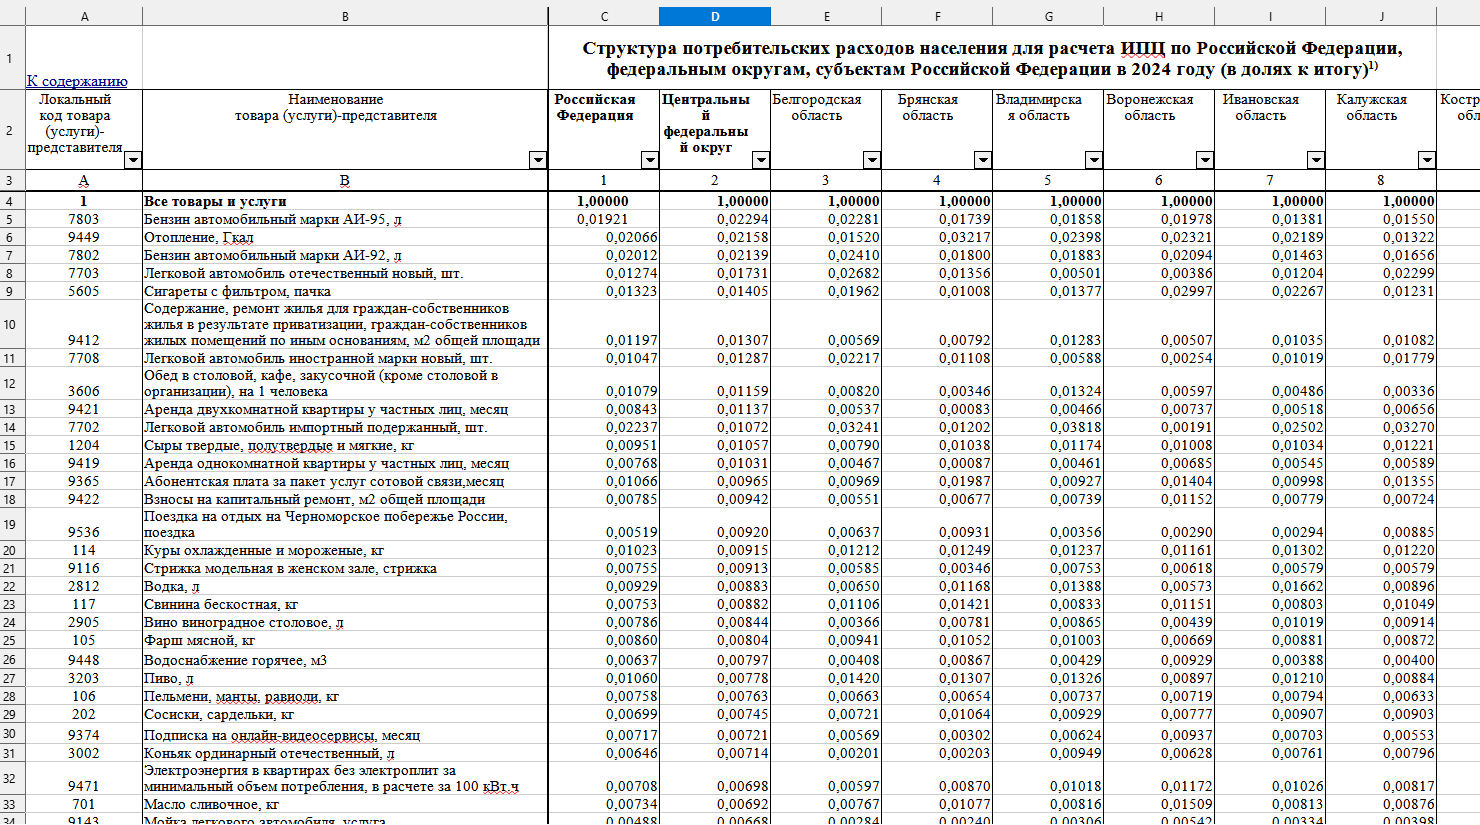This screenshot has height=825, width=1480.
Task: Select the Свинина бескостная, кг cell
Action: pos(345,604)
